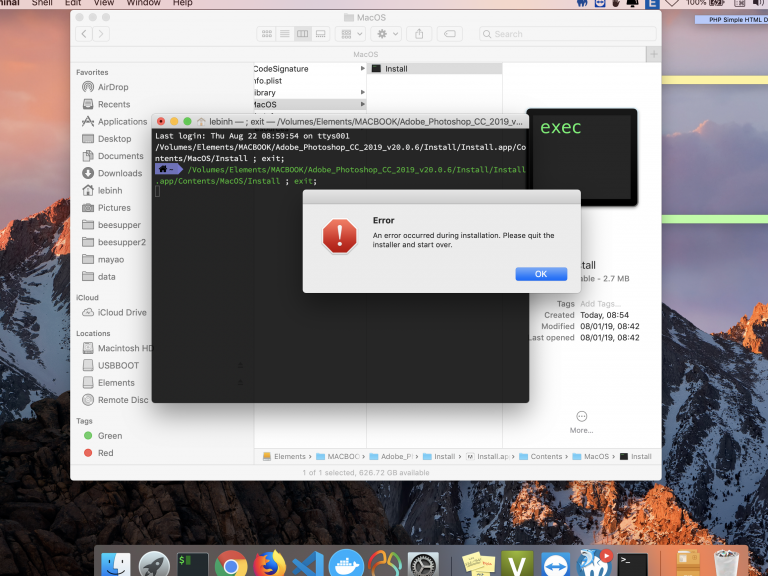Open TeamViewer from the Dock
The width and height of the screenshot is (768, 576).
point(555,565)
